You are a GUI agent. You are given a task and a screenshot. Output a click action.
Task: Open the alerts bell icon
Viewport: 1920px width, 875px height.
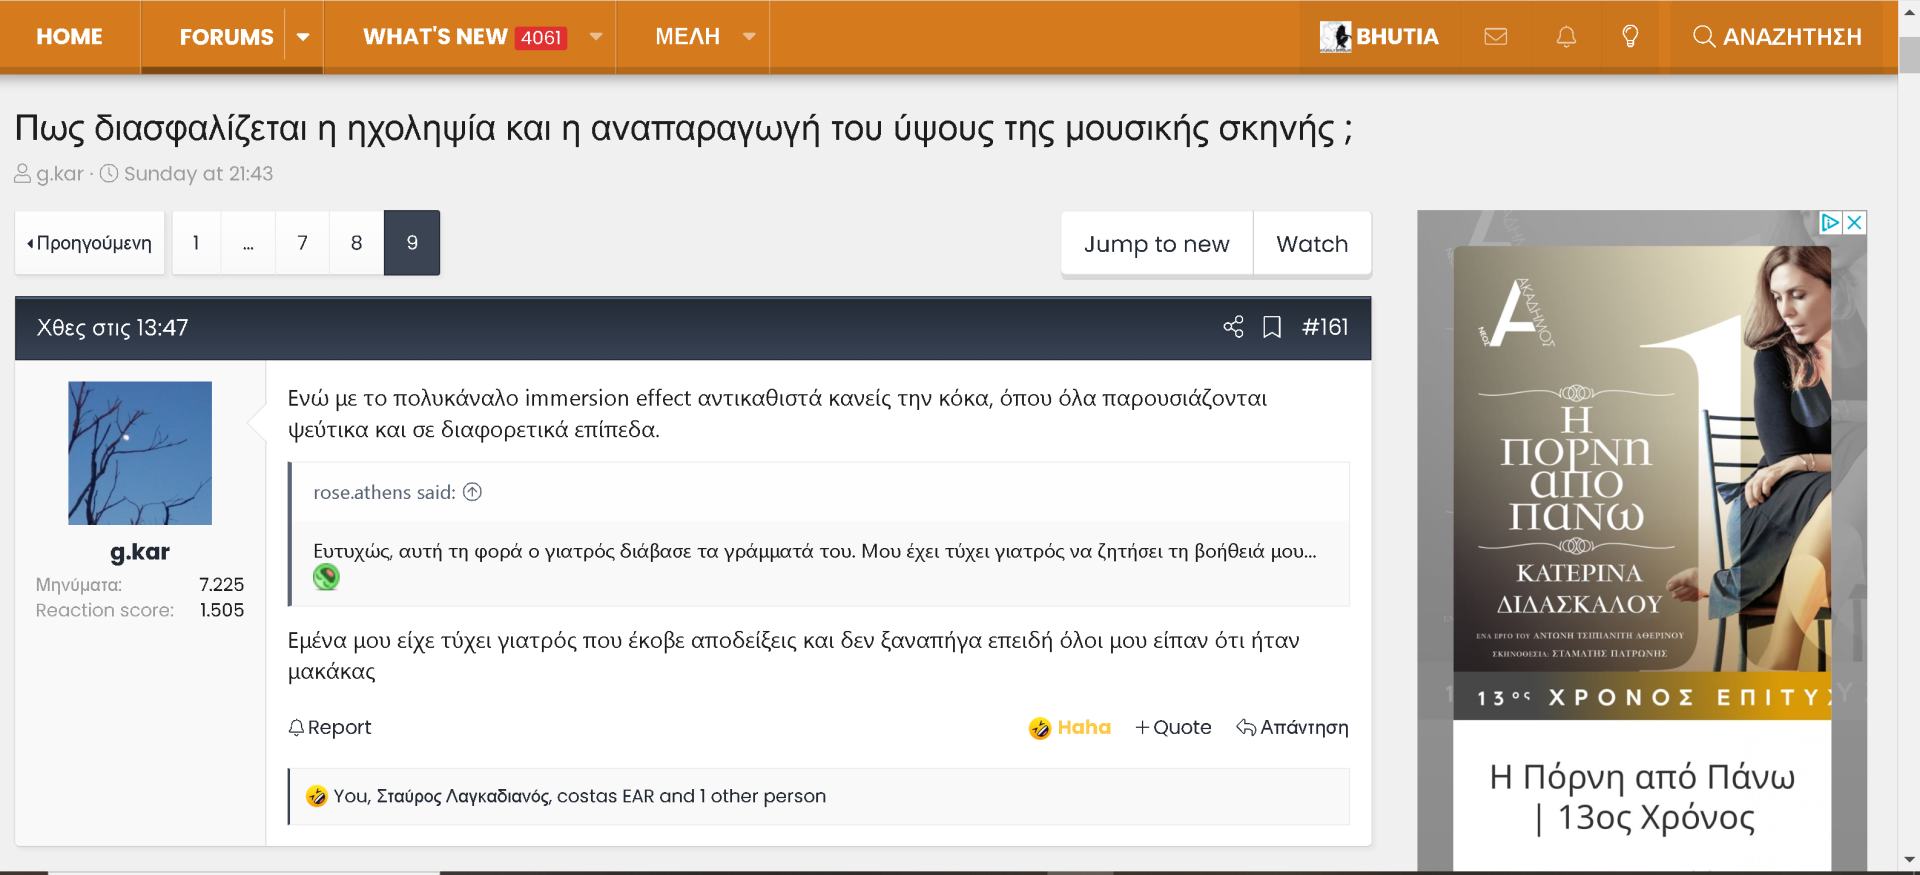point(1566,37)
